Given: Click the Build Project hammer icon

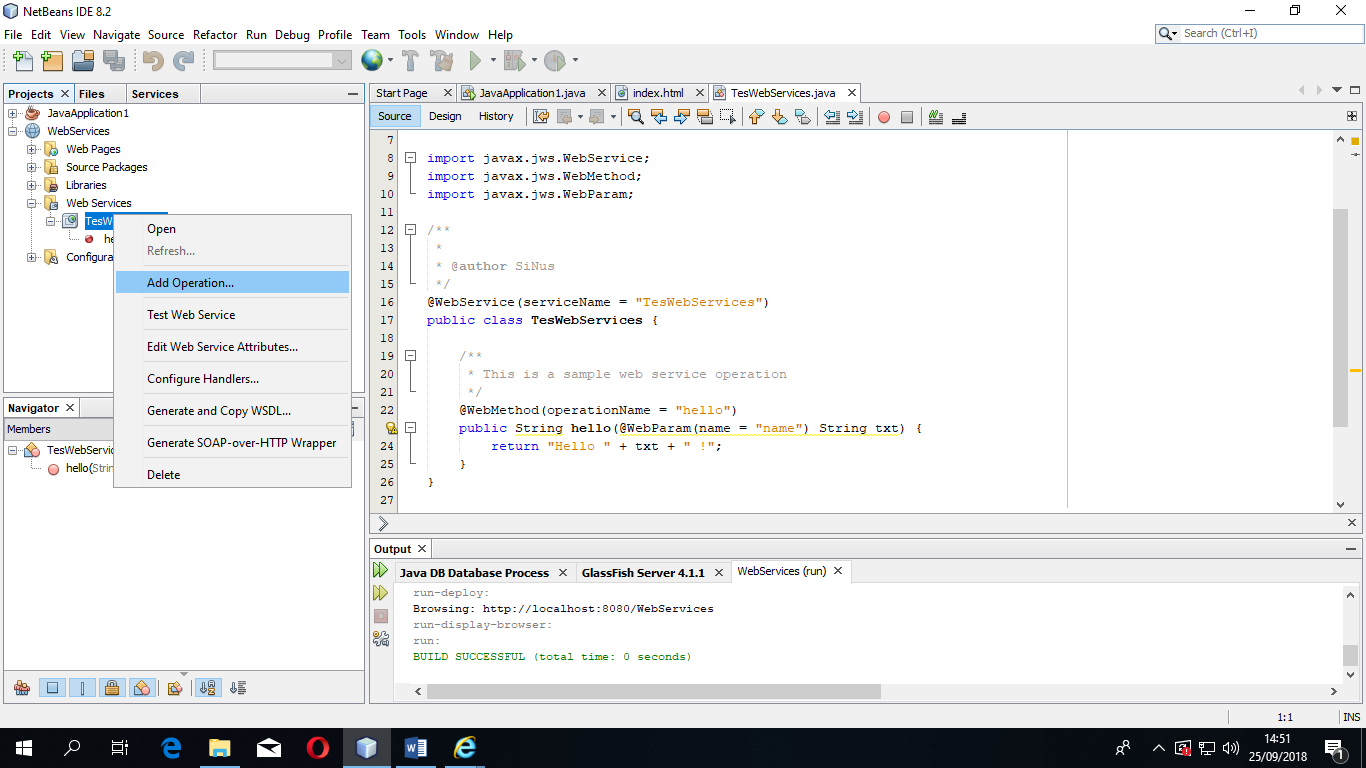Looking at the screenshot, I should (410, 61).
